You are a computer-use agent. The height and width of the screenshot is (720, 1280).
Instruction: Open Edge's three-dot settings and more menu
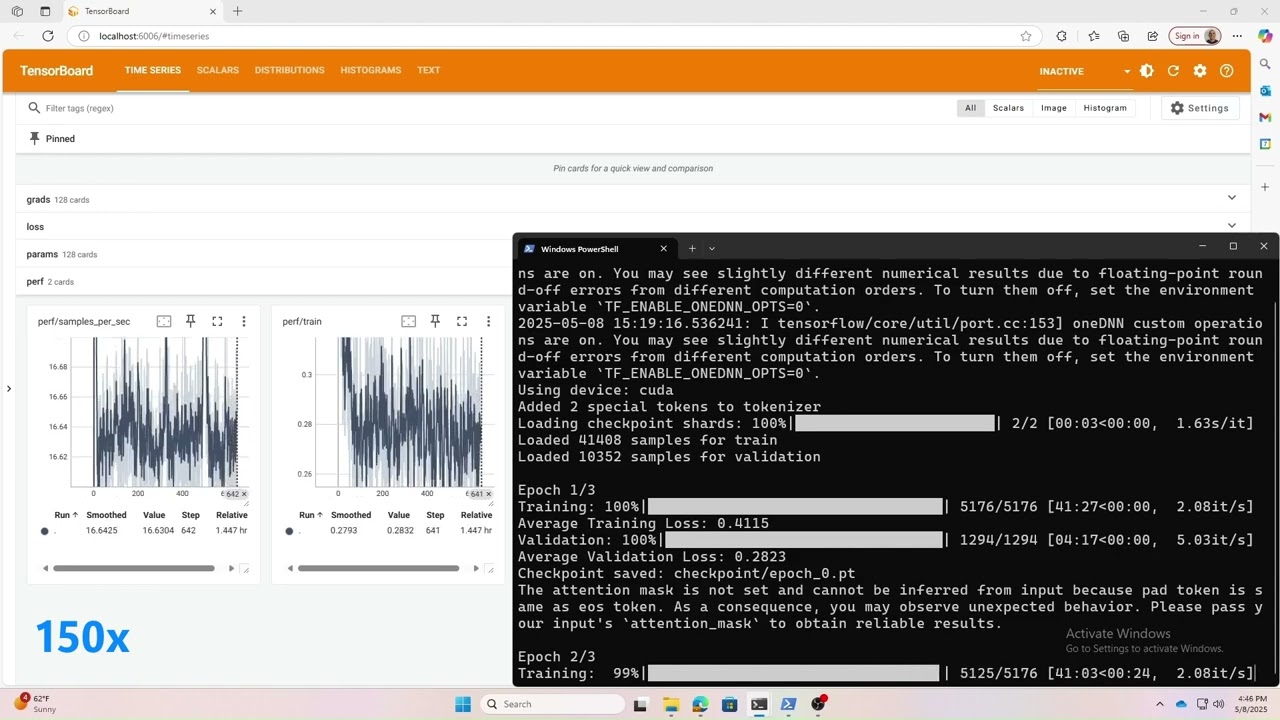coord(1237,36)
